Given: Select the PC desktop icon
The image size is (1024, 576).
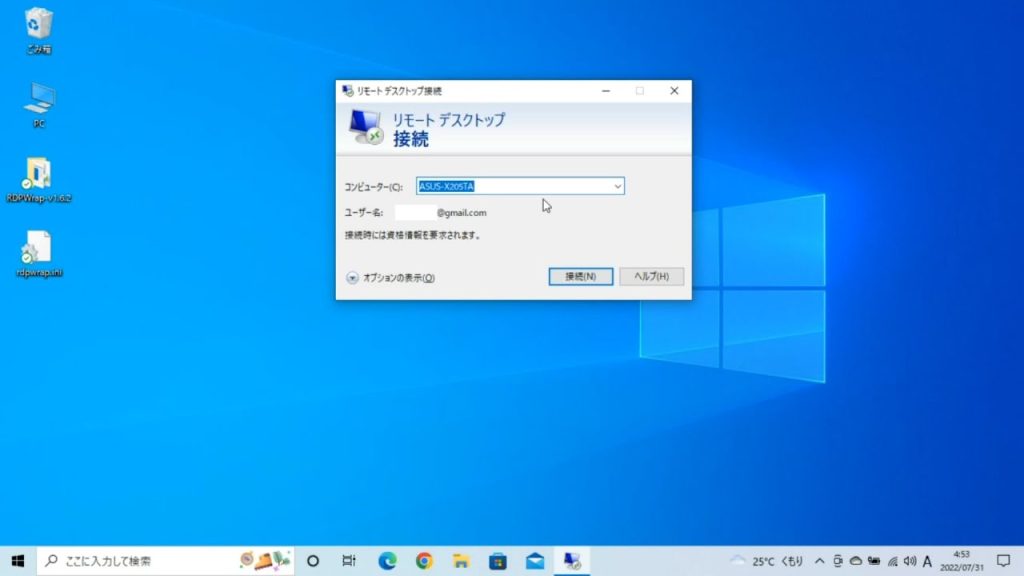Looking at the screenshot, I should [39, 99].
